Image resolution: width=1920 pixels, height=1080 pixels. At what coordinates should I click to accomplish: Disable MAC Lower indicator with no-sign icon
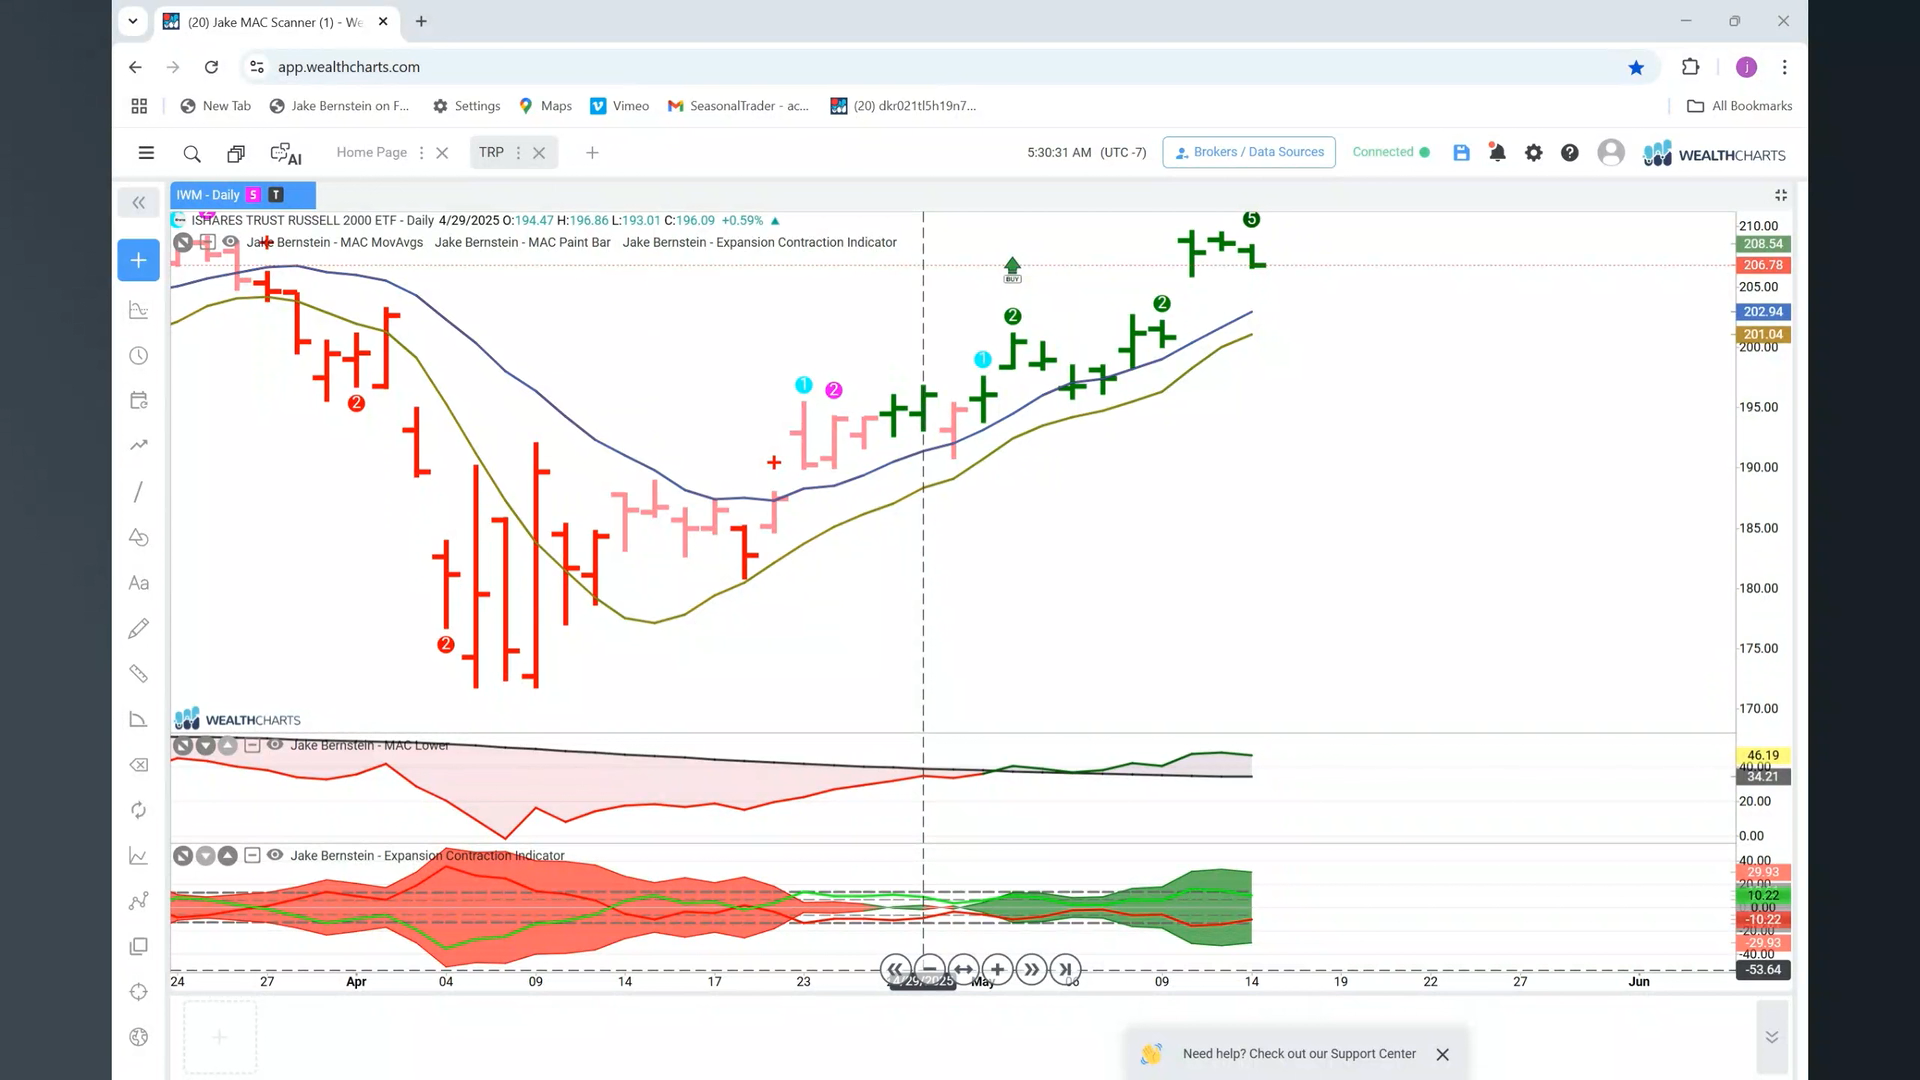click(183, 745)
